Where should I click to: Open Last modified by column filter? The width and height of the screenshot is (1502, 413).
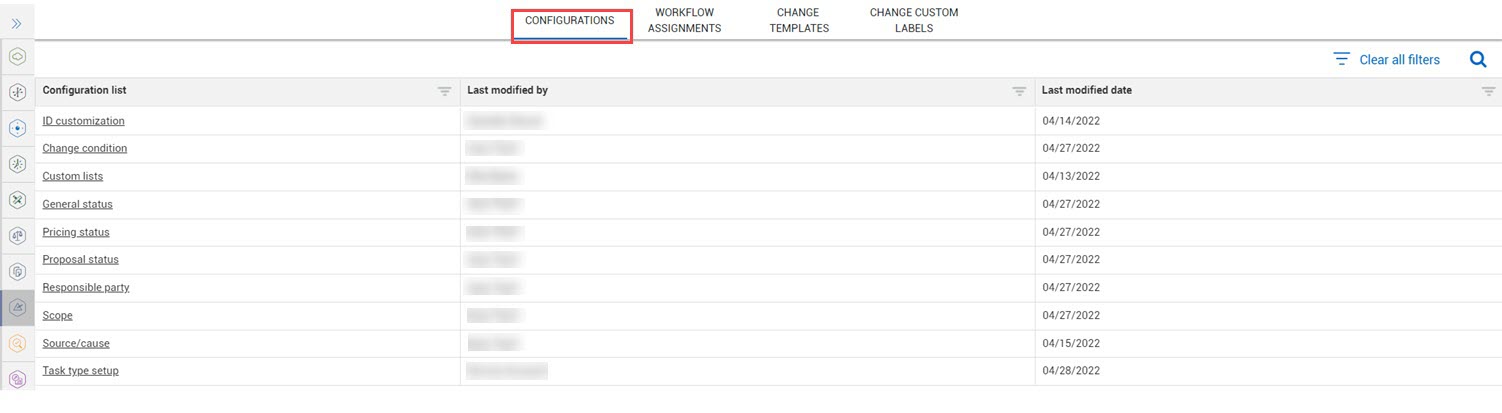click(1019, 91)
